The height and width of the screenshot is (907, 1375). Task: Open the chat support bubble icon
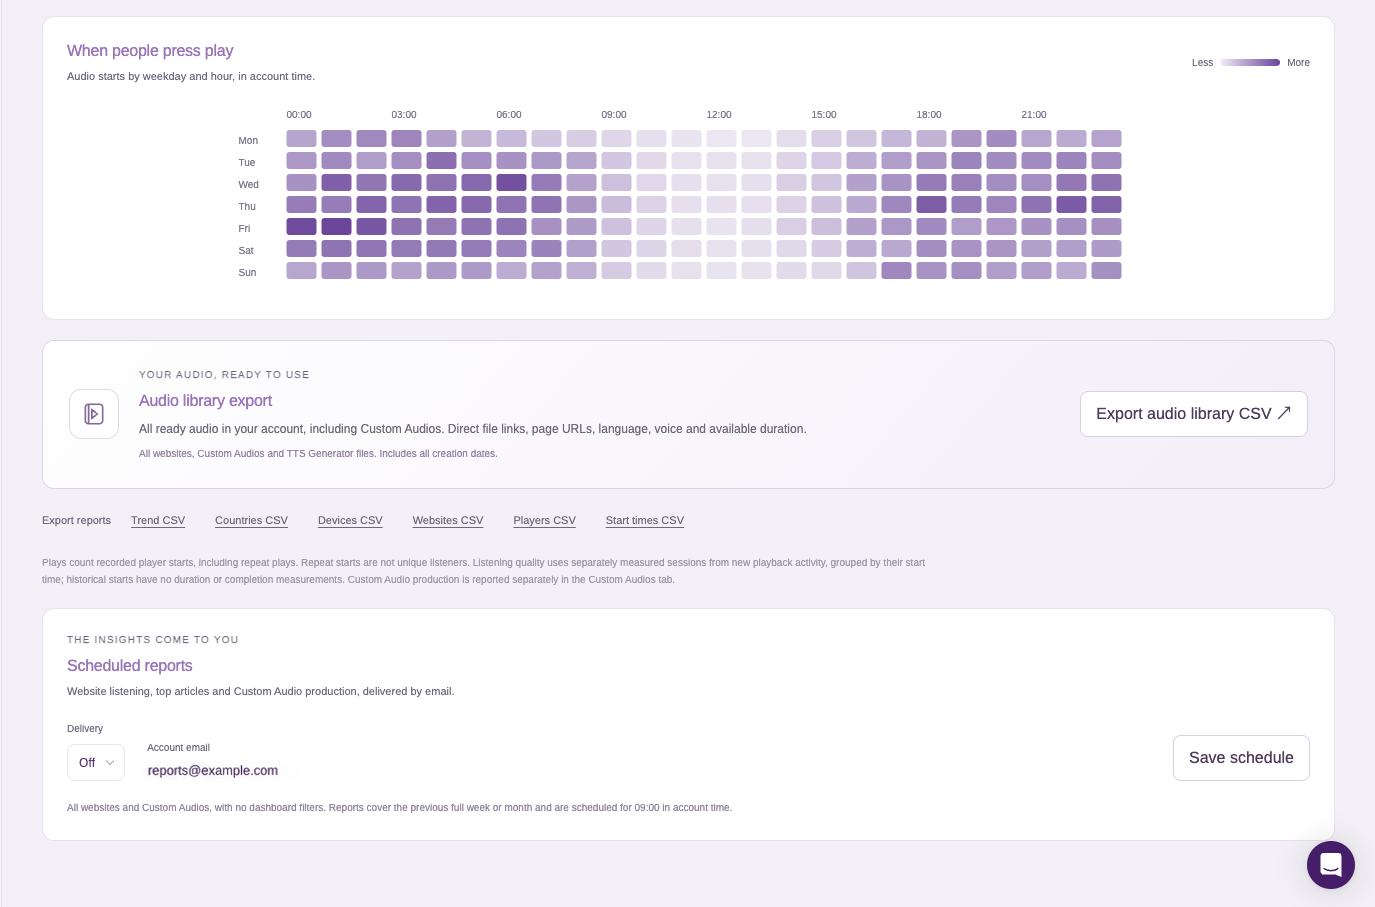point(1330,865)
